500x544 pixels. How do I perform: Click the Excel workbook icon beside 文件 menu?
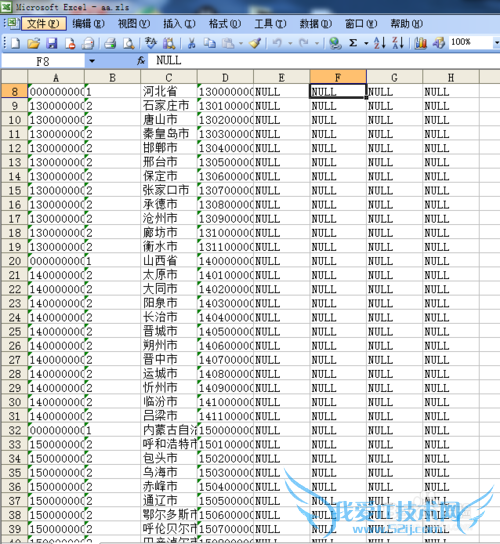coord(13,23)
